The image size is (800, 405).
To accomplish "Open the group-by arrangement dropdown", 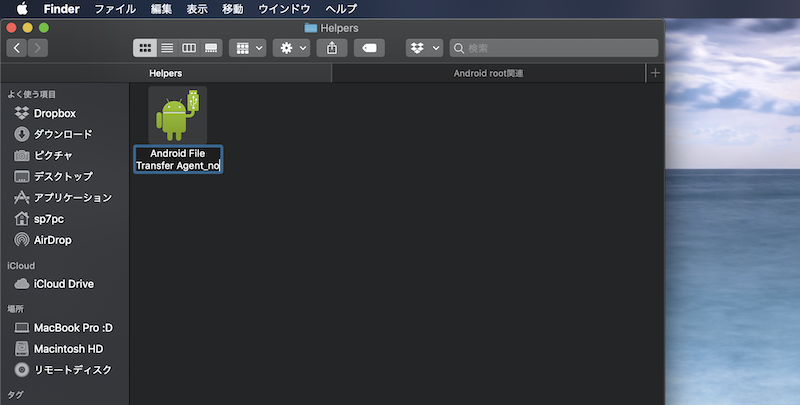I will tap(247, 48).
